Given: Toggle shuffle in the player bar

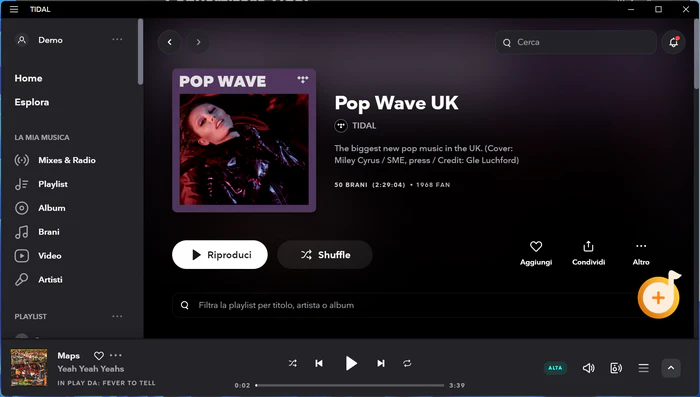Looking at the screenshot, I should (292, 364).
